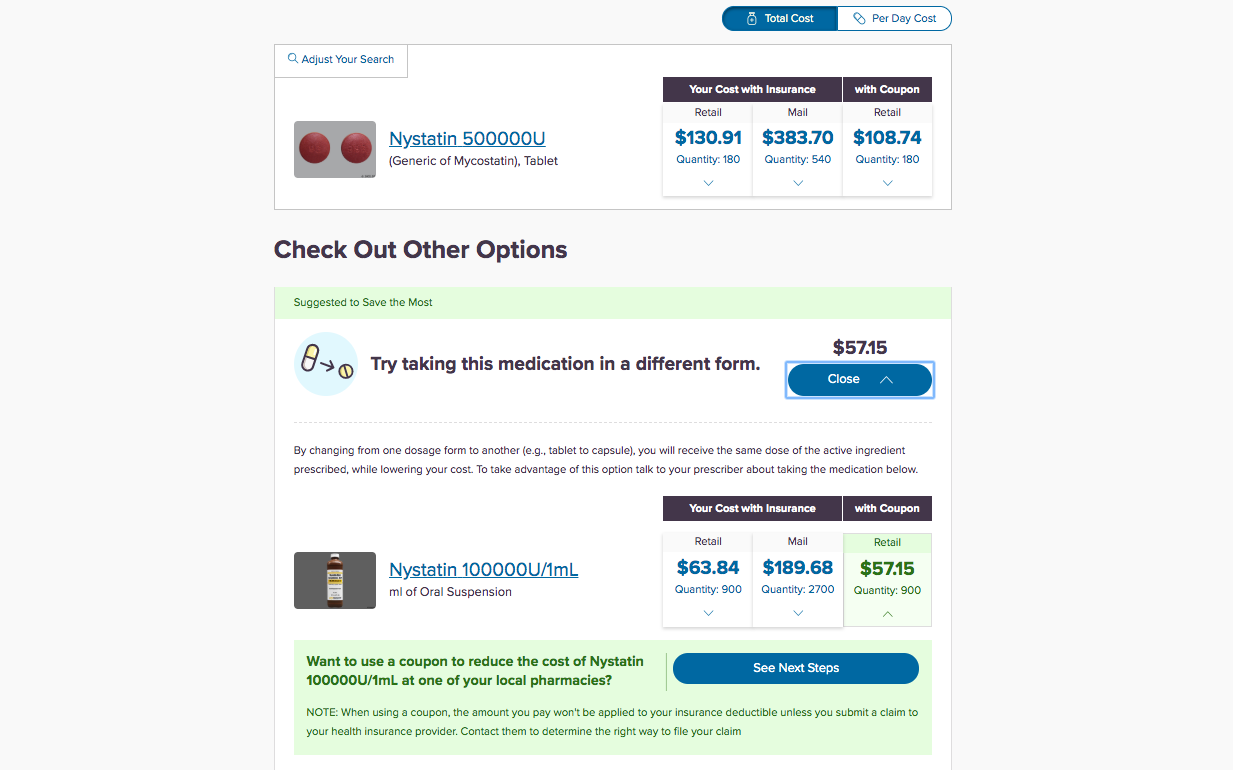Expand the $108.74 coupon cost chevron
The image size is (1233, 770).
point(888,183)
